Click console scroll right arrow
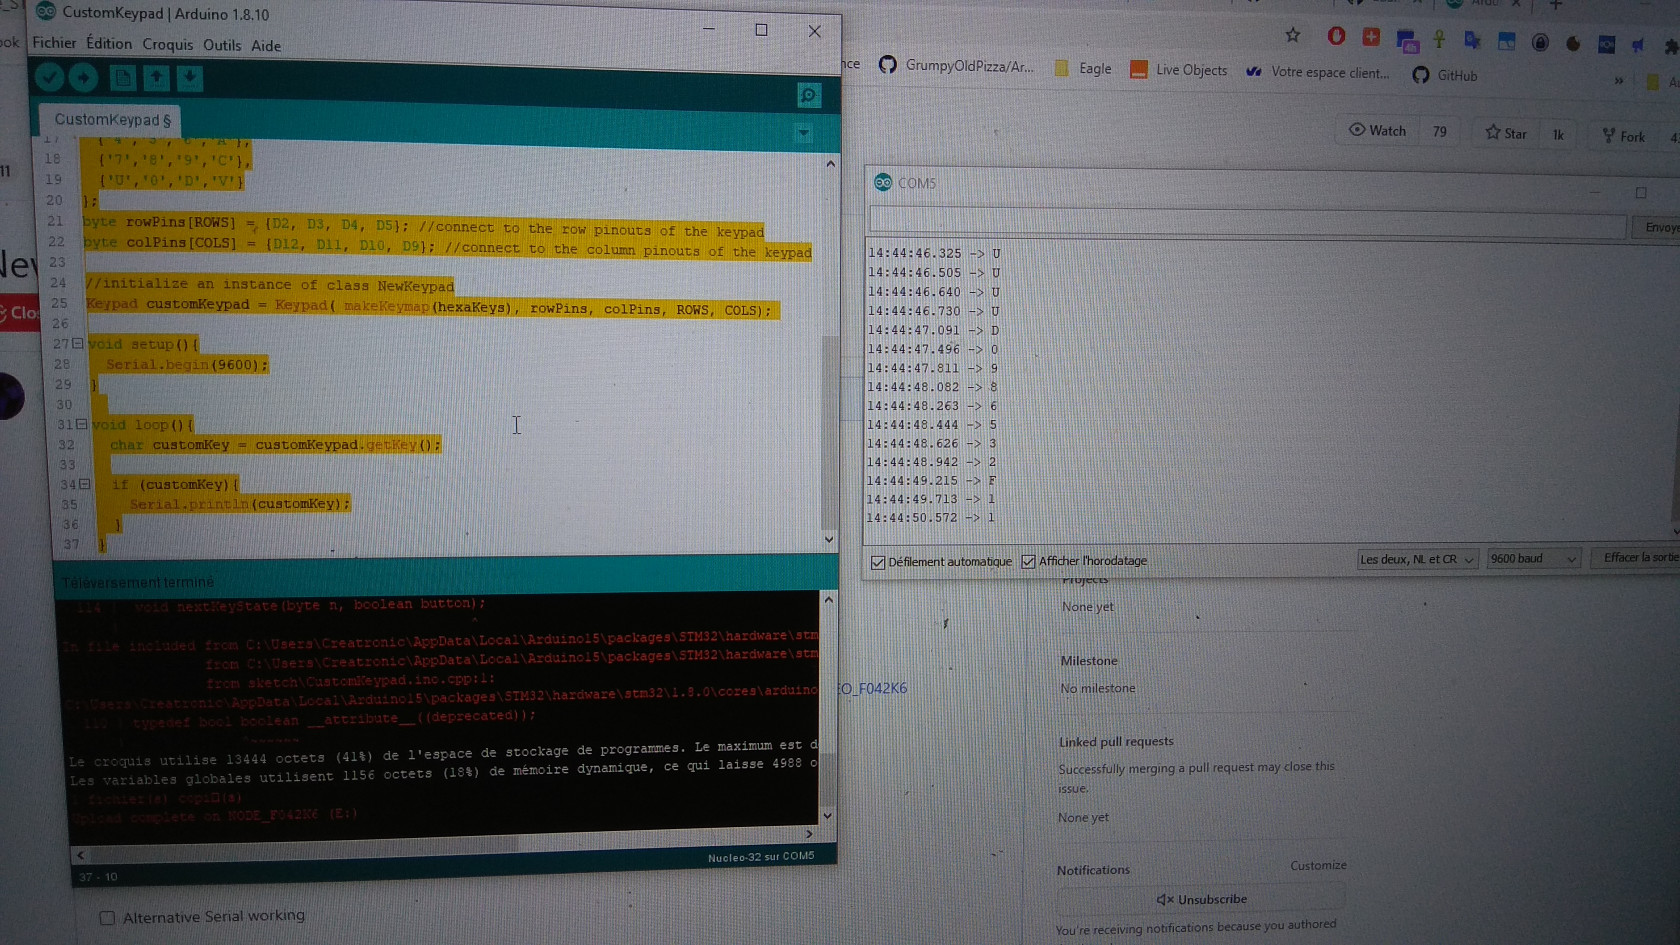Image resolution: width=1680 pixels, height=945 pixels. pos(810,833)
